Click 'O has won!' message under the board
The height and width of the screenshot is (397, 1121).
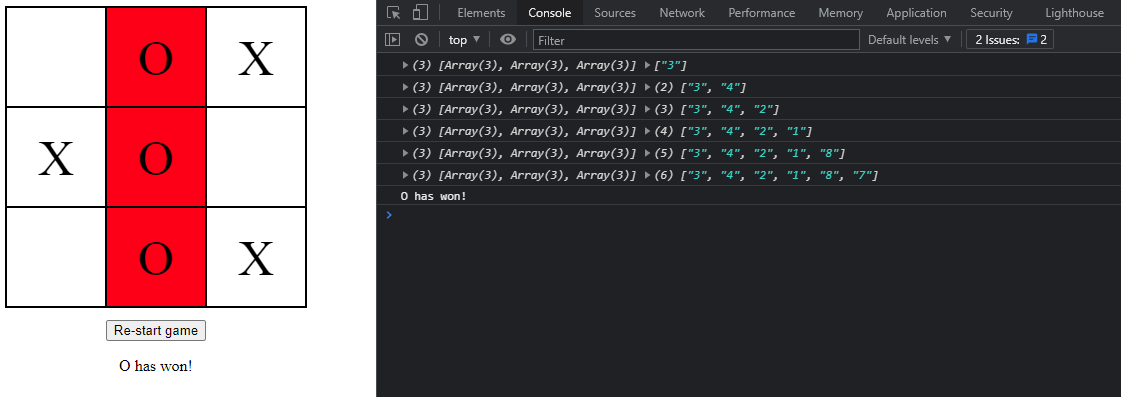[156, 366]
